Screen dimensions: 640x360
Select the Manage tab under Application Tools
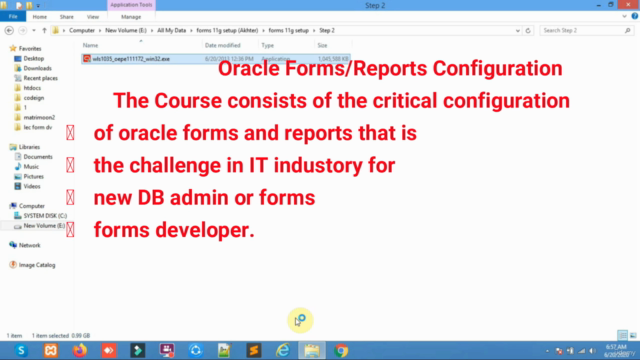[x=131, y=17]
